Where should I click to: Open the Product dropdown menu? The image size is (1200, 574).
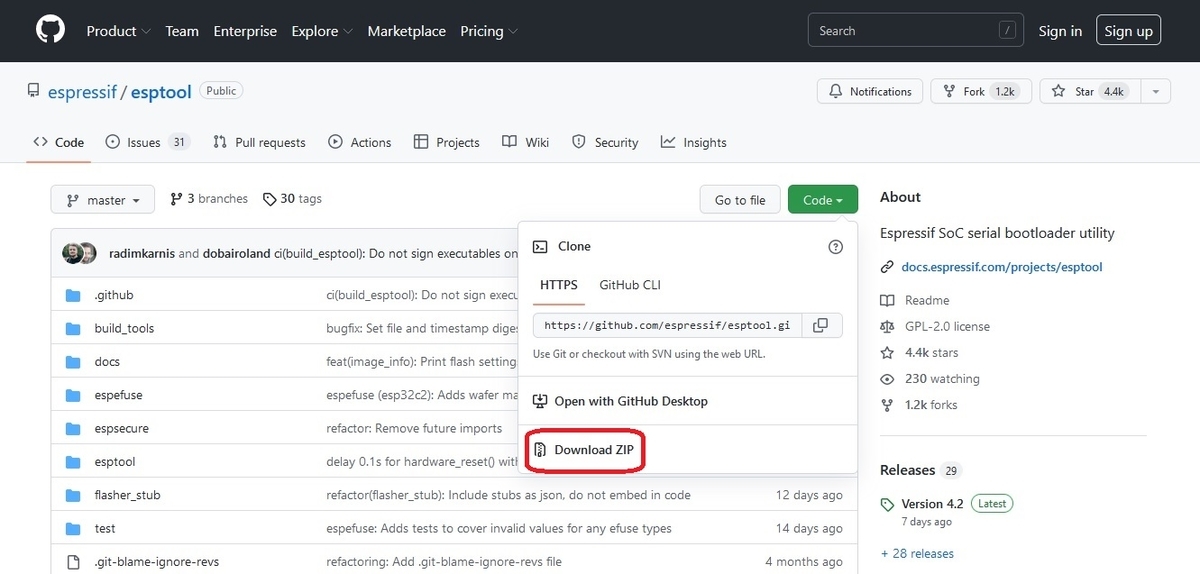118,31
